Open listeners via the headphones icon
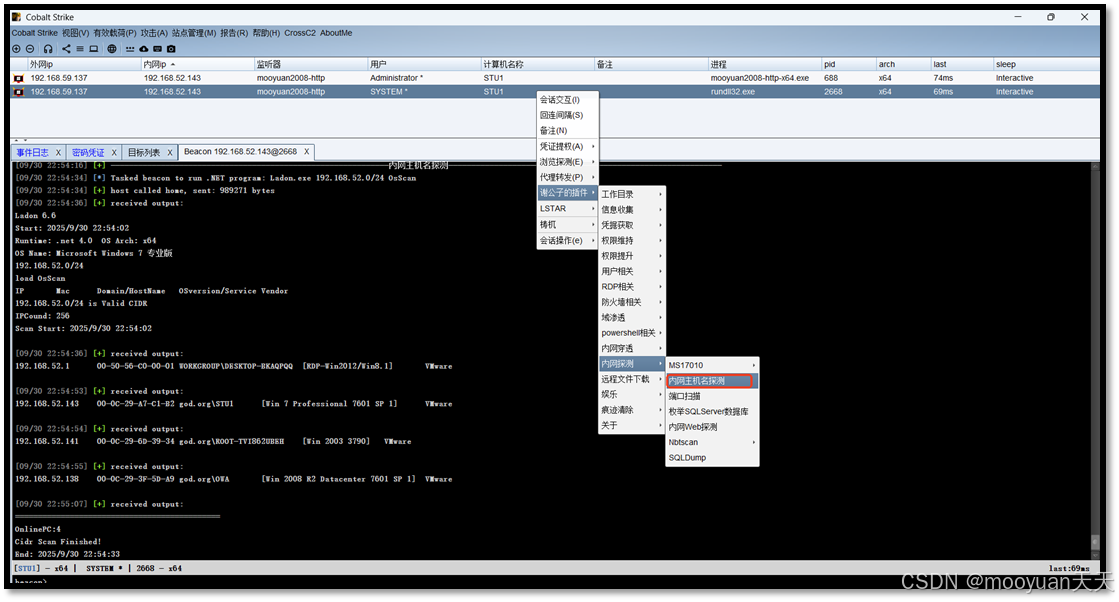Viewport: 1119px width, 602px height. click(x=48, y=49)
